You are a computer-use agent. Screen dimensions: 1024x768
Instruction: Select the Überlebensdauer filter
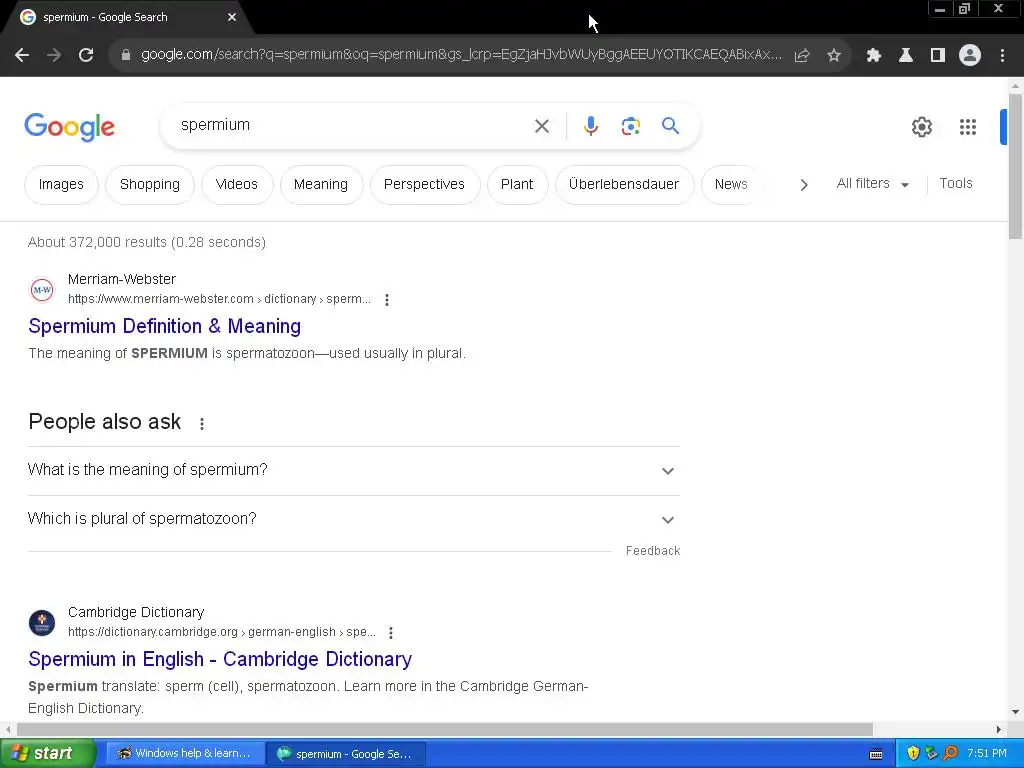tap(624, 185)
